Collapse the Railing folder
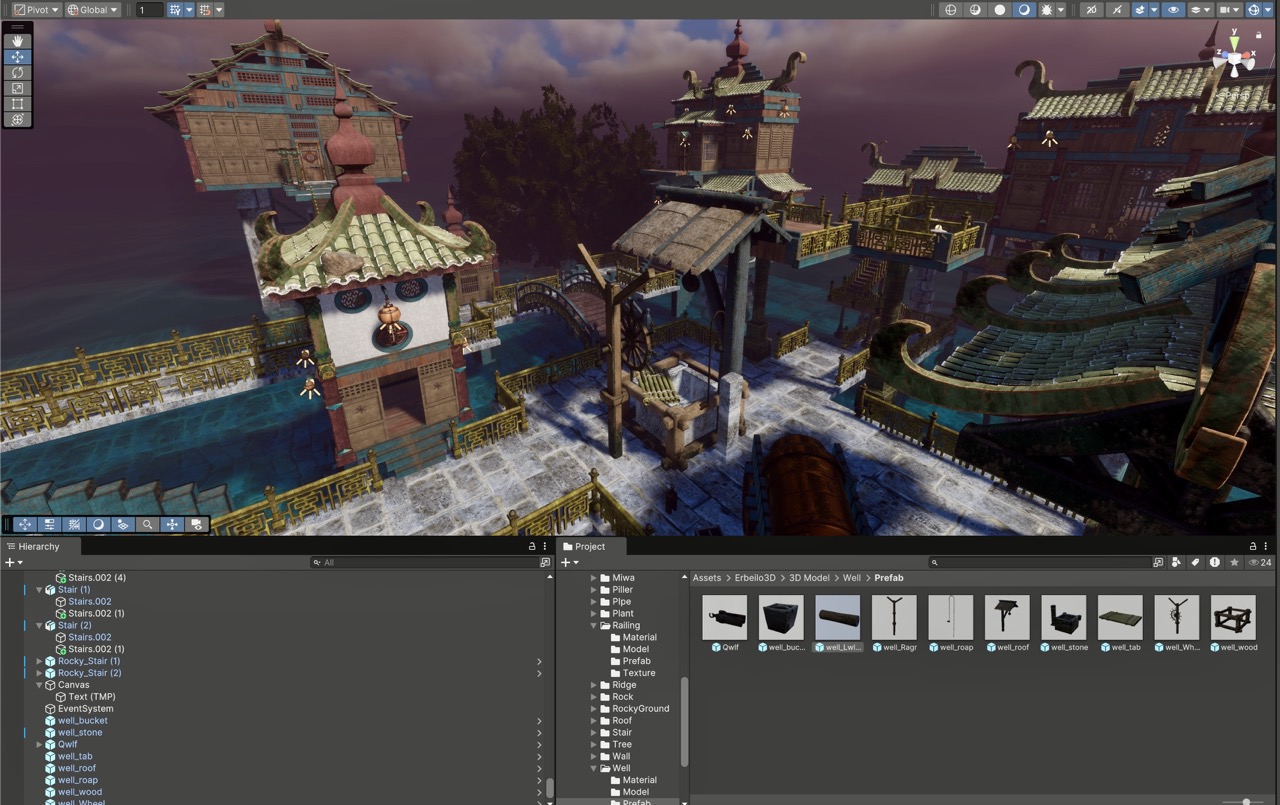This screenshot has height=805, width=1280. pyautogui.click(x=594, y=625)
